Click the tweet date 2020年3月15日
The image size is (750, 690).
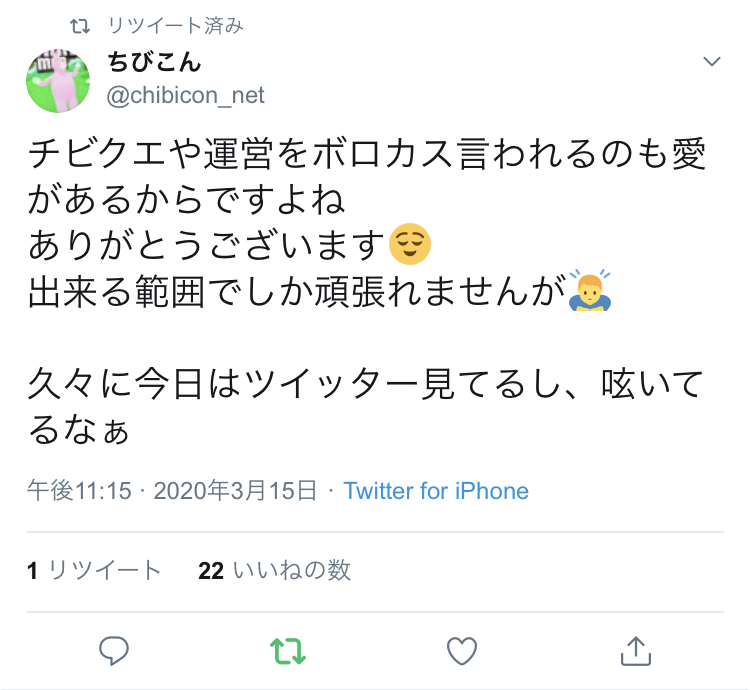(235, 491)
